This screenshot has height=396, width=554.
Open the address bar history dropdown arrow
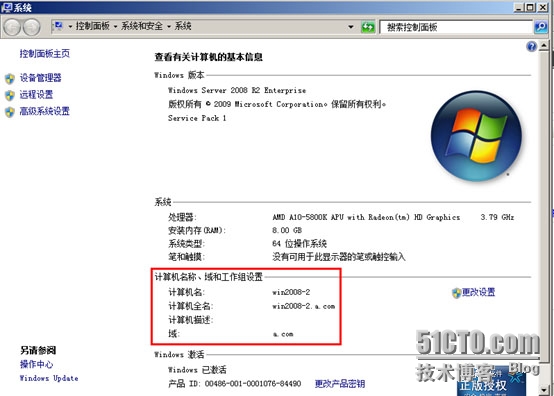(x=351, y=27)
